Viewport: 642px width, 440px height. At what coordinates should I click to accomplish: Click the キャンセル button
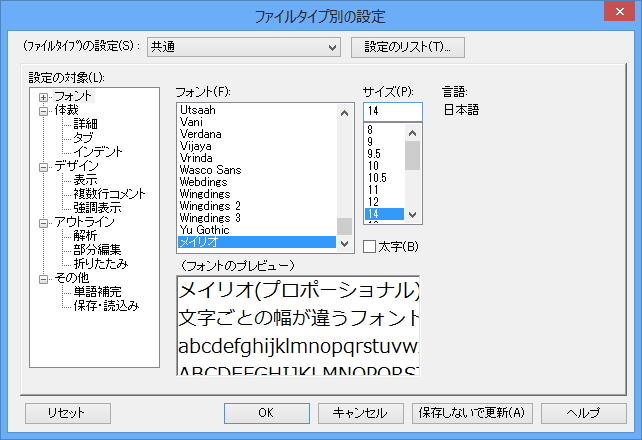tap(361, 413)
